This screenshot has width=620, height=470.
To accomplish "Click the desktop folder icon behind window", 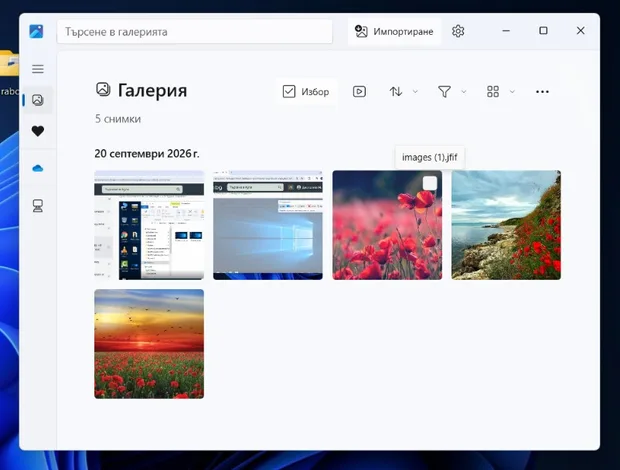I will (x=9, y=63).
